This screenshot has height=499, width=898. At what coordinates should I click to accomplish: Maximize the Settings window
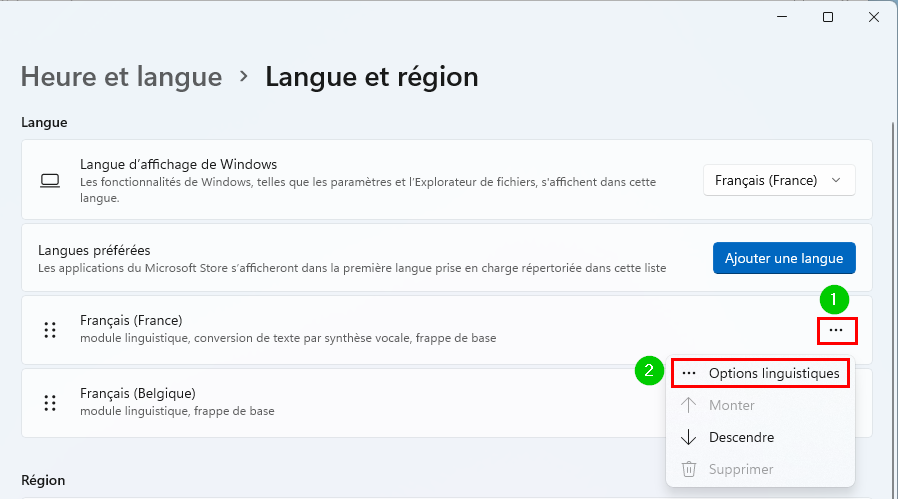point(828,17)
